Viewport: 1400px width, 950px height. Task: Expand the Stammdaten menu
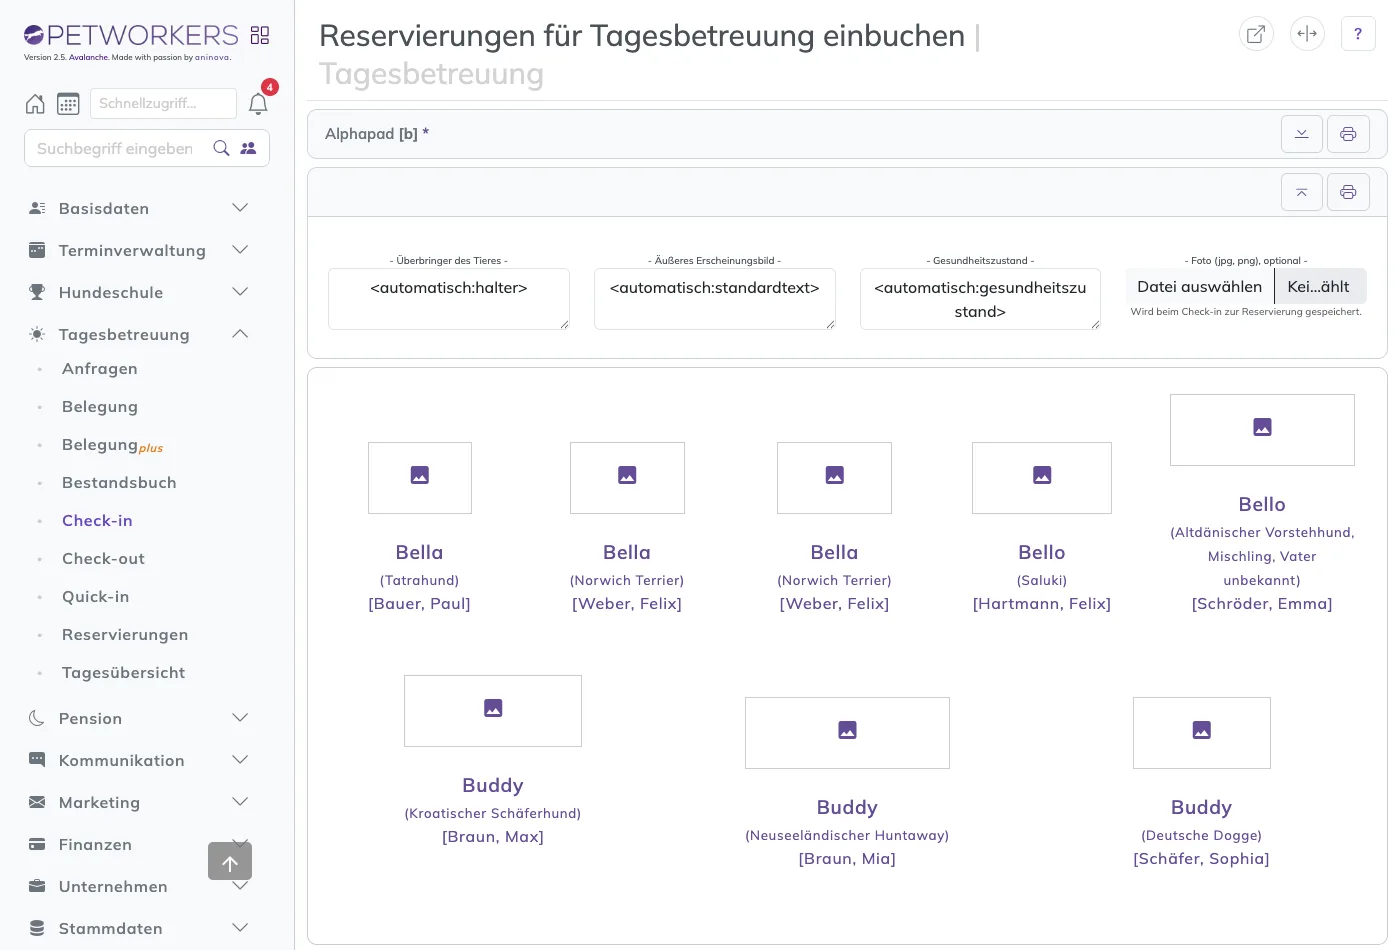click(x=139, y=928)
